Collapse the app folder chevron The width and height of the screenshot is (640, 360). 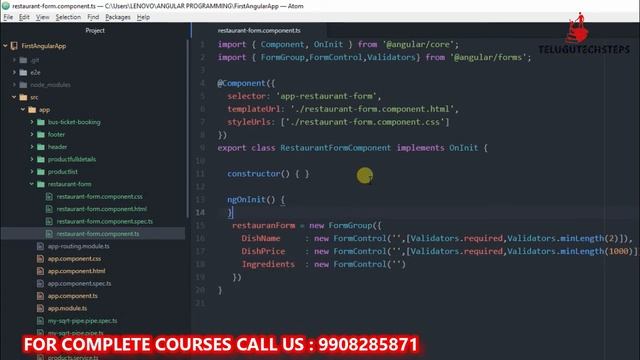[23, 109]
